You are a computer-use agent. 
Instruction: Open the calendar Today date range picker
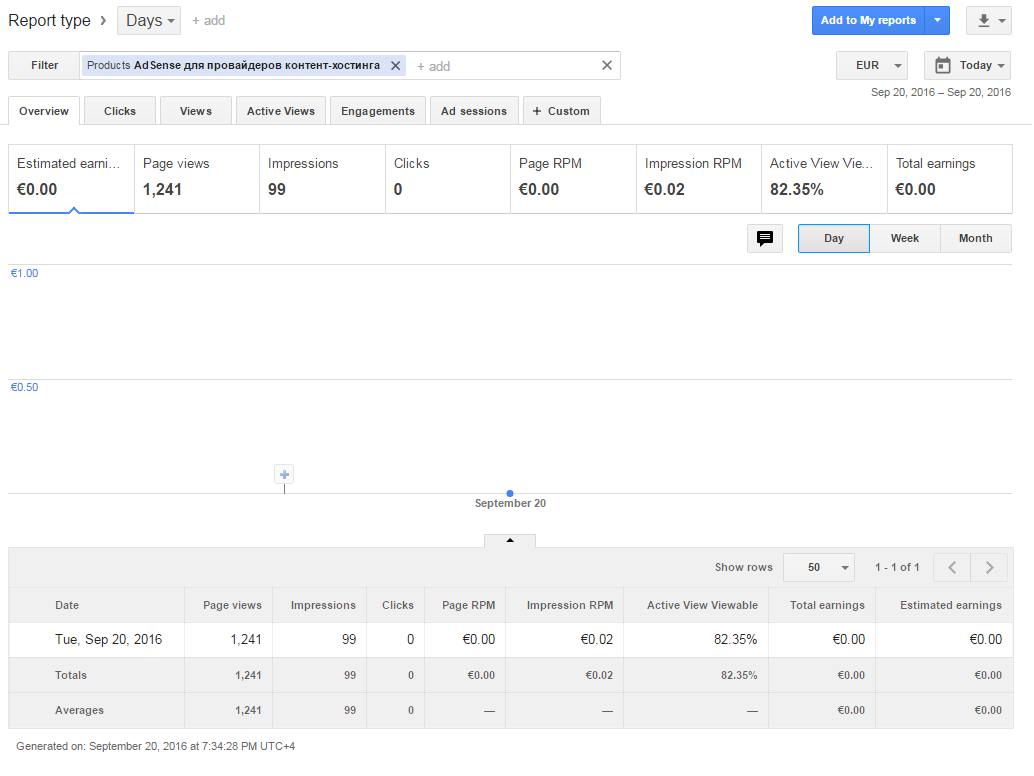[967, 65]
